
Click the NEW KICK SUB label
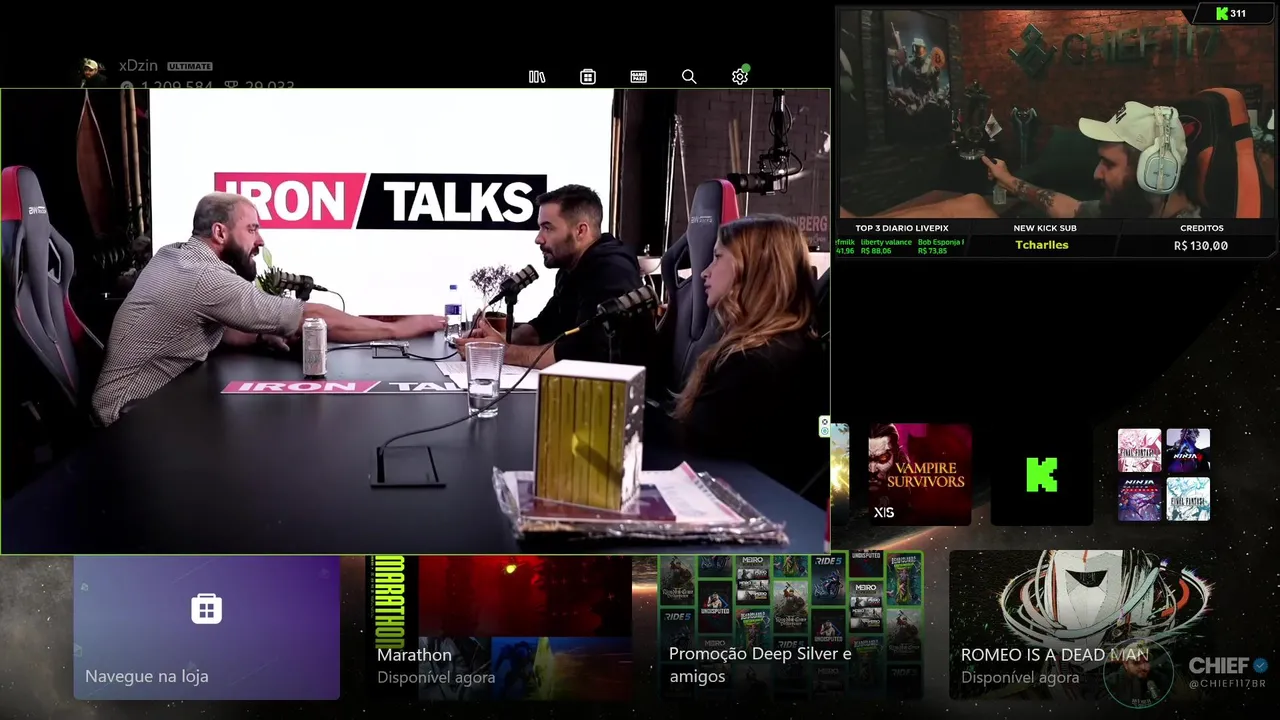pyautogui.click(x=1045, y=228)
